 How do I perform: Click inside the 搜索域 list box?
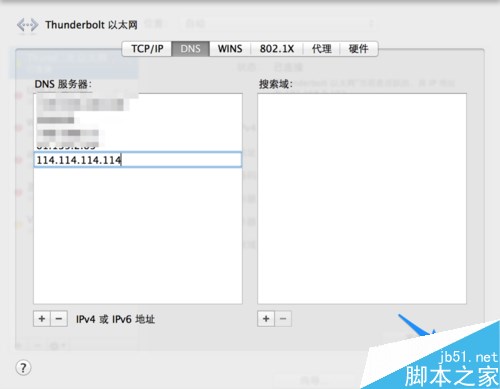(x=362, y=199)
